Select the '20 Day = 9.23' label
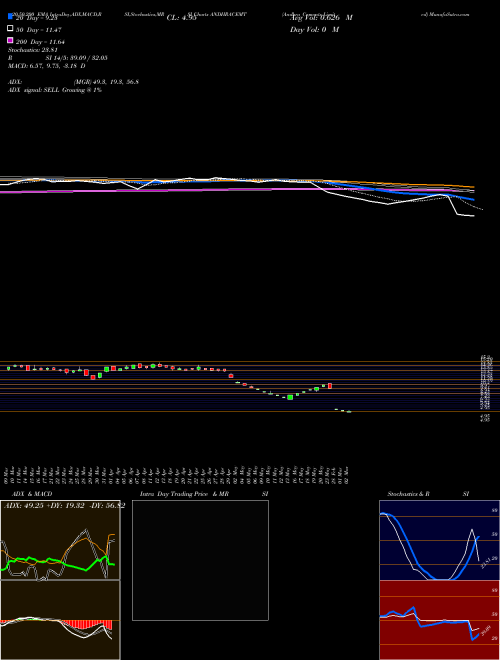 pos(39,18)
